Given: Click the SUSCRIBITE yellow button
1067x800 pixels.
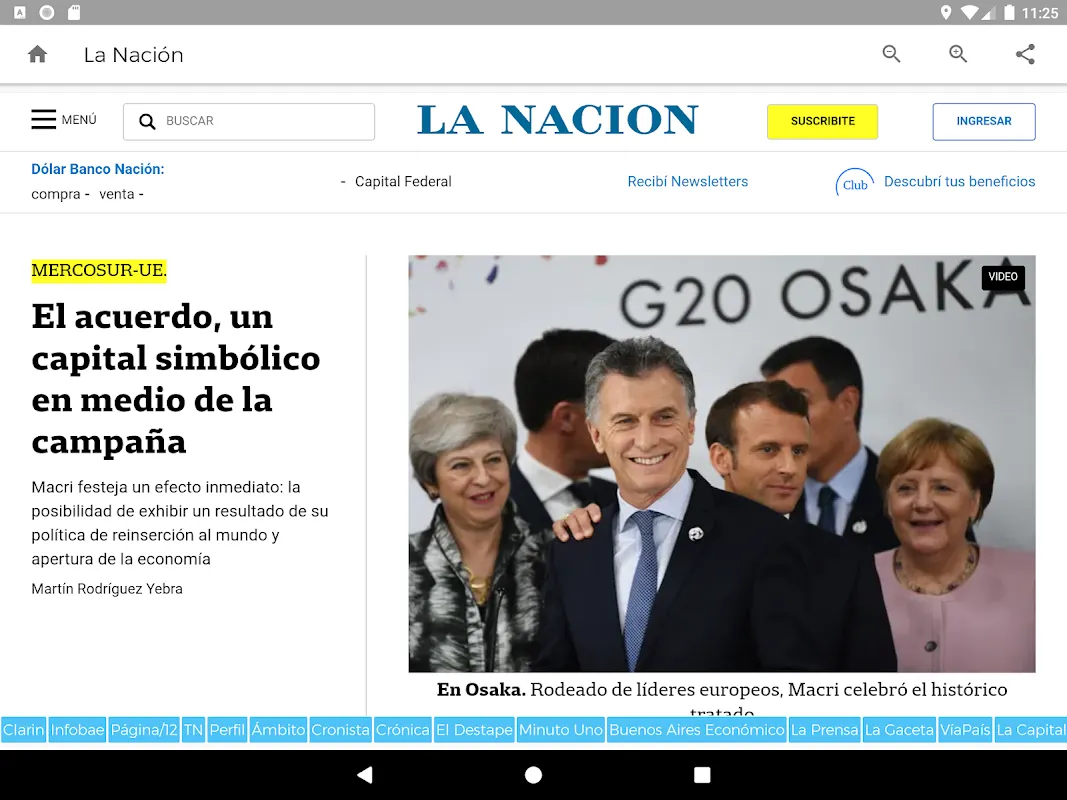Looking at the screenshot, I should [822, 121].
